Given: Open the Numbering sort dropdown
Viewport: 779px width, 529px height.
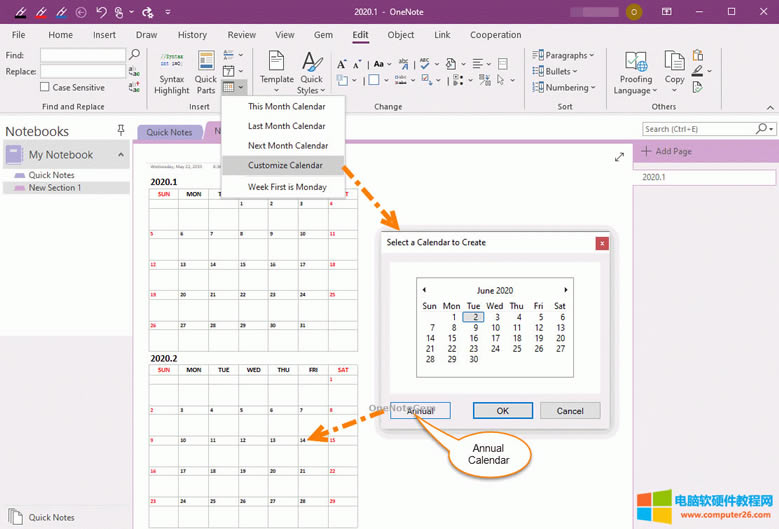Looking at the screenshot, I should pyautogui.click(x=565, y=88).
